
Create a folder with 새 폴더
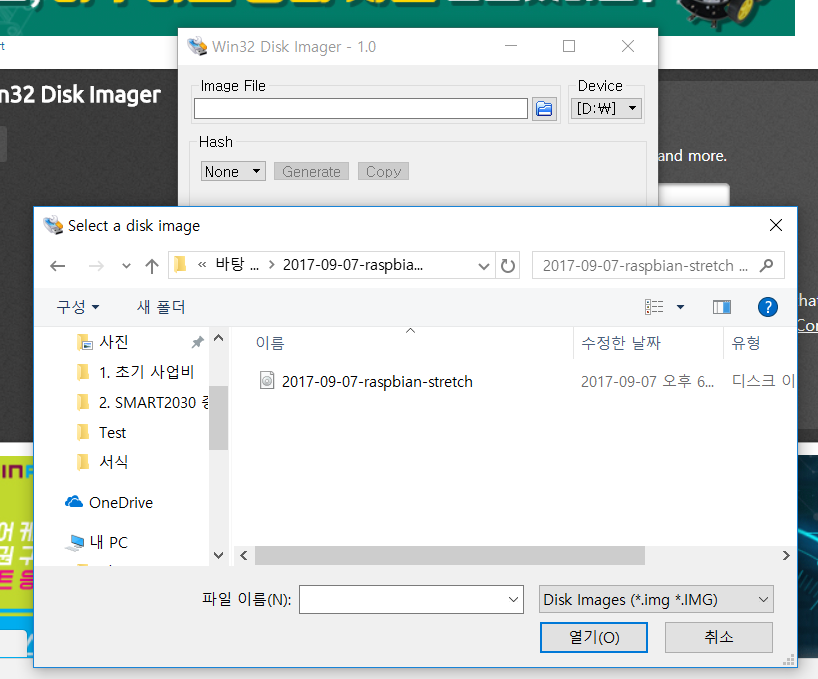click(161, 307)
